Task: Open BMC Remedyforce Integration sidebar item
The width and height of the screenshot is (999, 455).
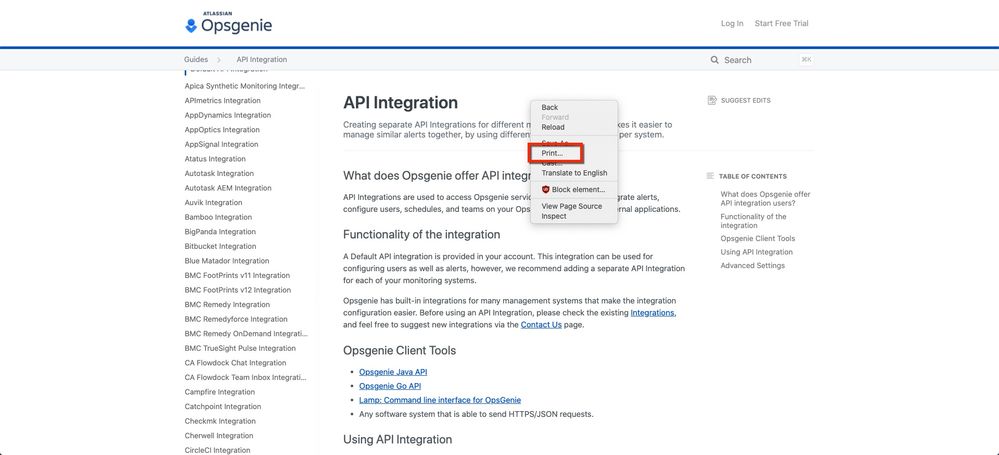Action: [x=236, y=319]
